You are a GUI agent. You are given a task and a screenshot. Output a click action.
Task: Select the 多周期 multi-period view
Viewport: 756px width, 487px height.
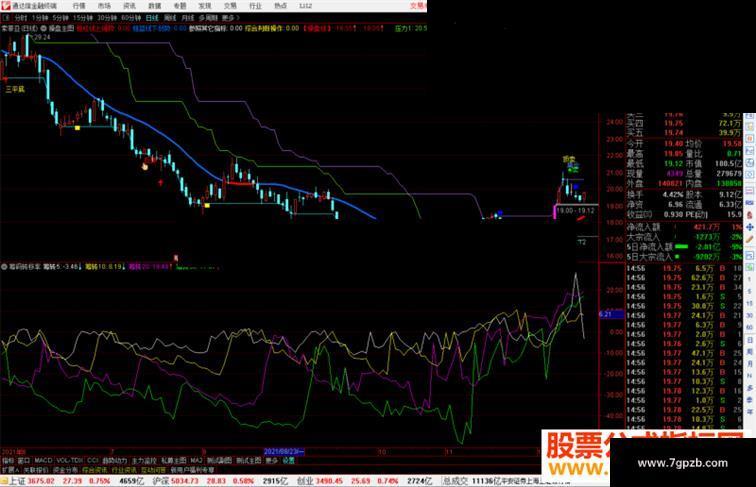click(208, 18)
